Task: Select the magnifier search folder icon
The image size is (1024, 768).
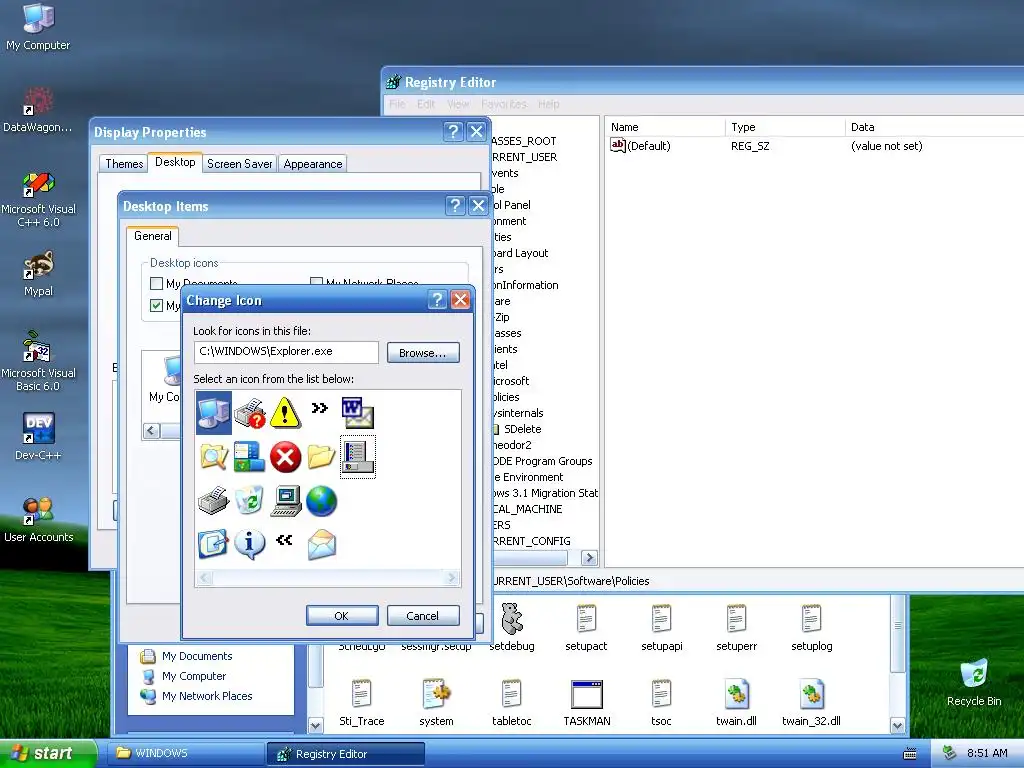Action: pyautogui.click(x=214, y=456)
